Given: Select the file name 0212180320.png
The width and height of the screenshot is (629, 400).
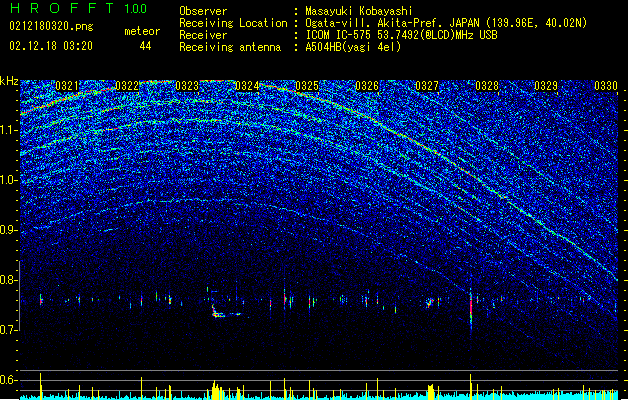Looking at the screenshot, I should pyautogui.click(x=51, y=26).
